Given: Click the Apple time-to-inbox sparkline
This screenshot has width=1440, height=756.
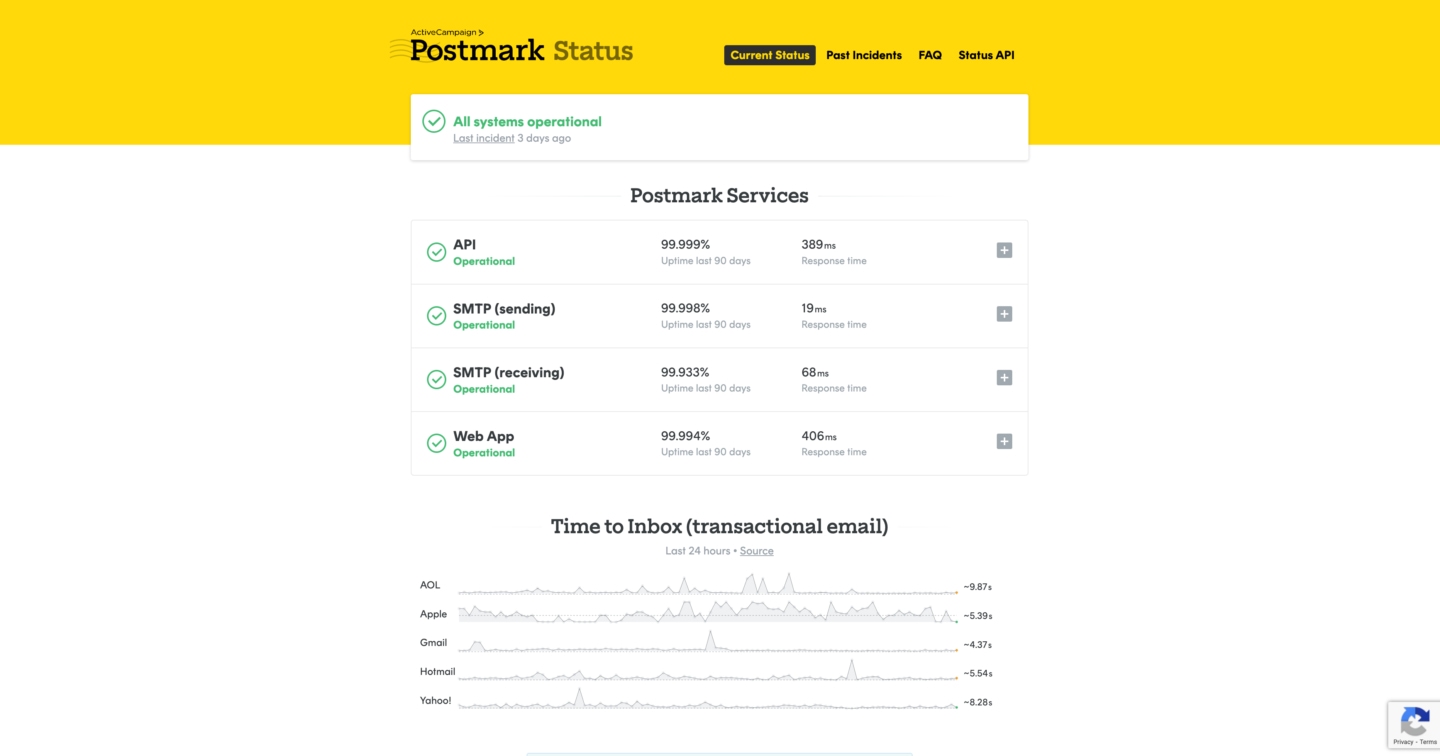Looking at the screenshot, I should coord(708,613).
